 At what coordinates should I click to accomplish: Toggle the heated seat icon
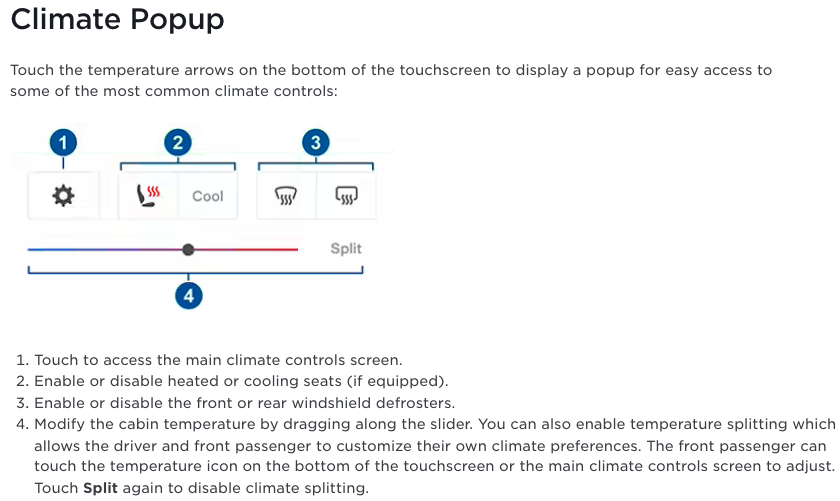[148, 196]
